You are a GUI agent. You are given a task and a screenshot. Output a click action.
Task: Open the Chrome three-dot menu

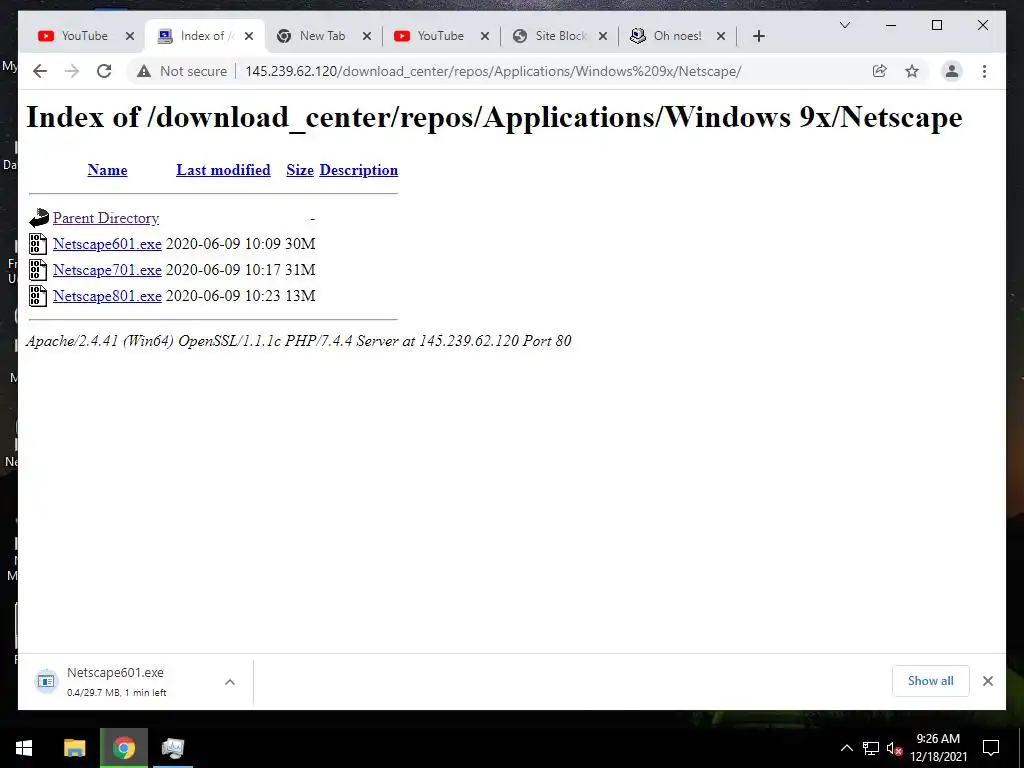984,71
